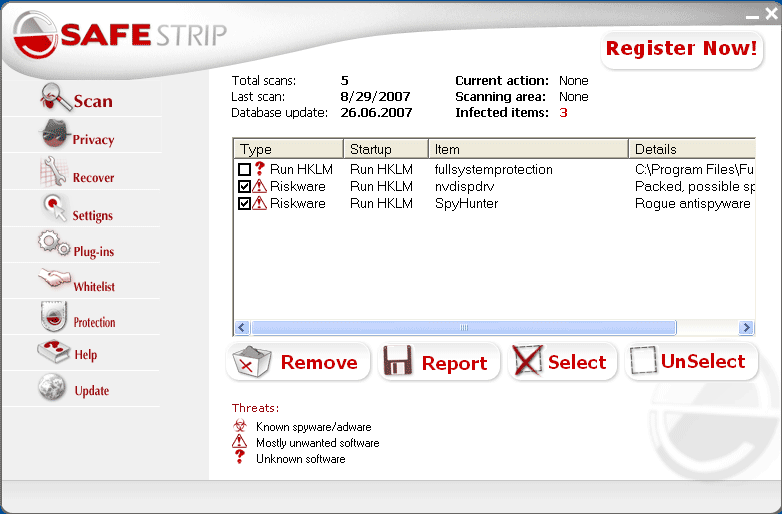Image resolution: width=782 pixels, height=514 pixels.
Task: Click the SafeStrip logo emblem
Action: click(x=35, y=35)
